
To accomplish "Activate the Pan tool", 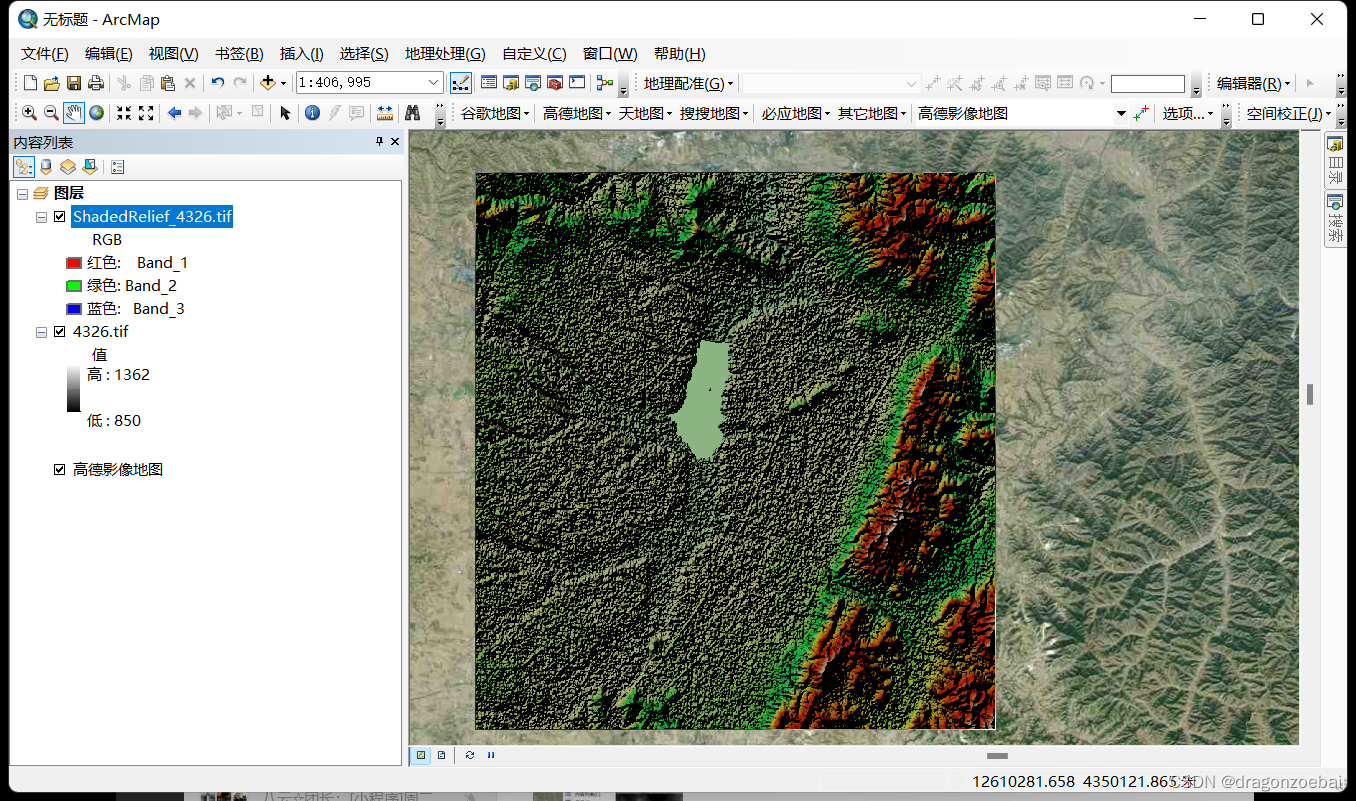I will point(73,112).
